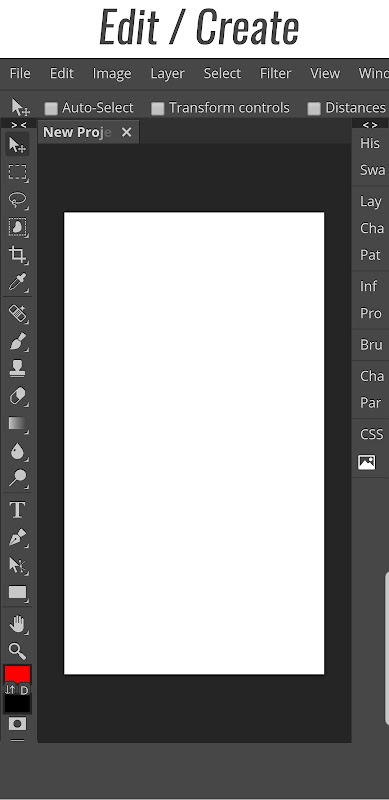Pick the Hand tool
This screenshot has height=800, width=389.
tap(18, 623)
